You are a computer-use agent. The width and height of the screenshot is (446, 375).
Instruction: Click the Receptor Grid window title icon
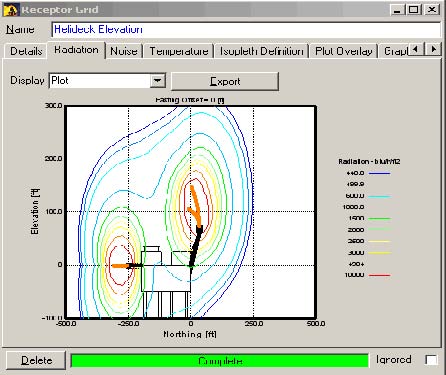pos(10,9)
